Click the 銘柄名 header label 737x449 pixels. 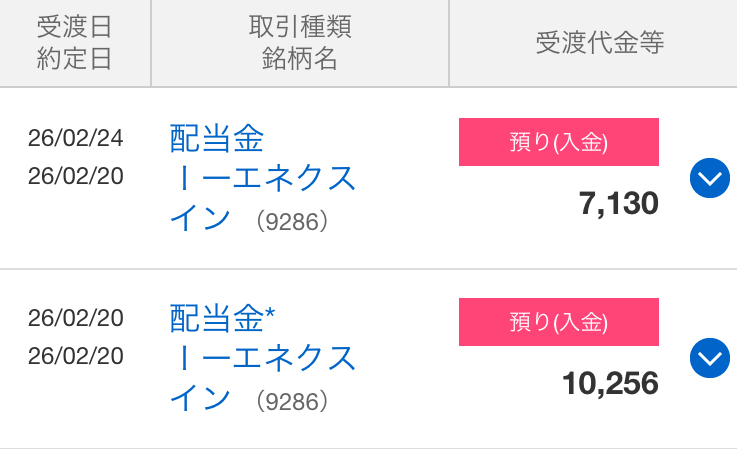click(300, 59)
